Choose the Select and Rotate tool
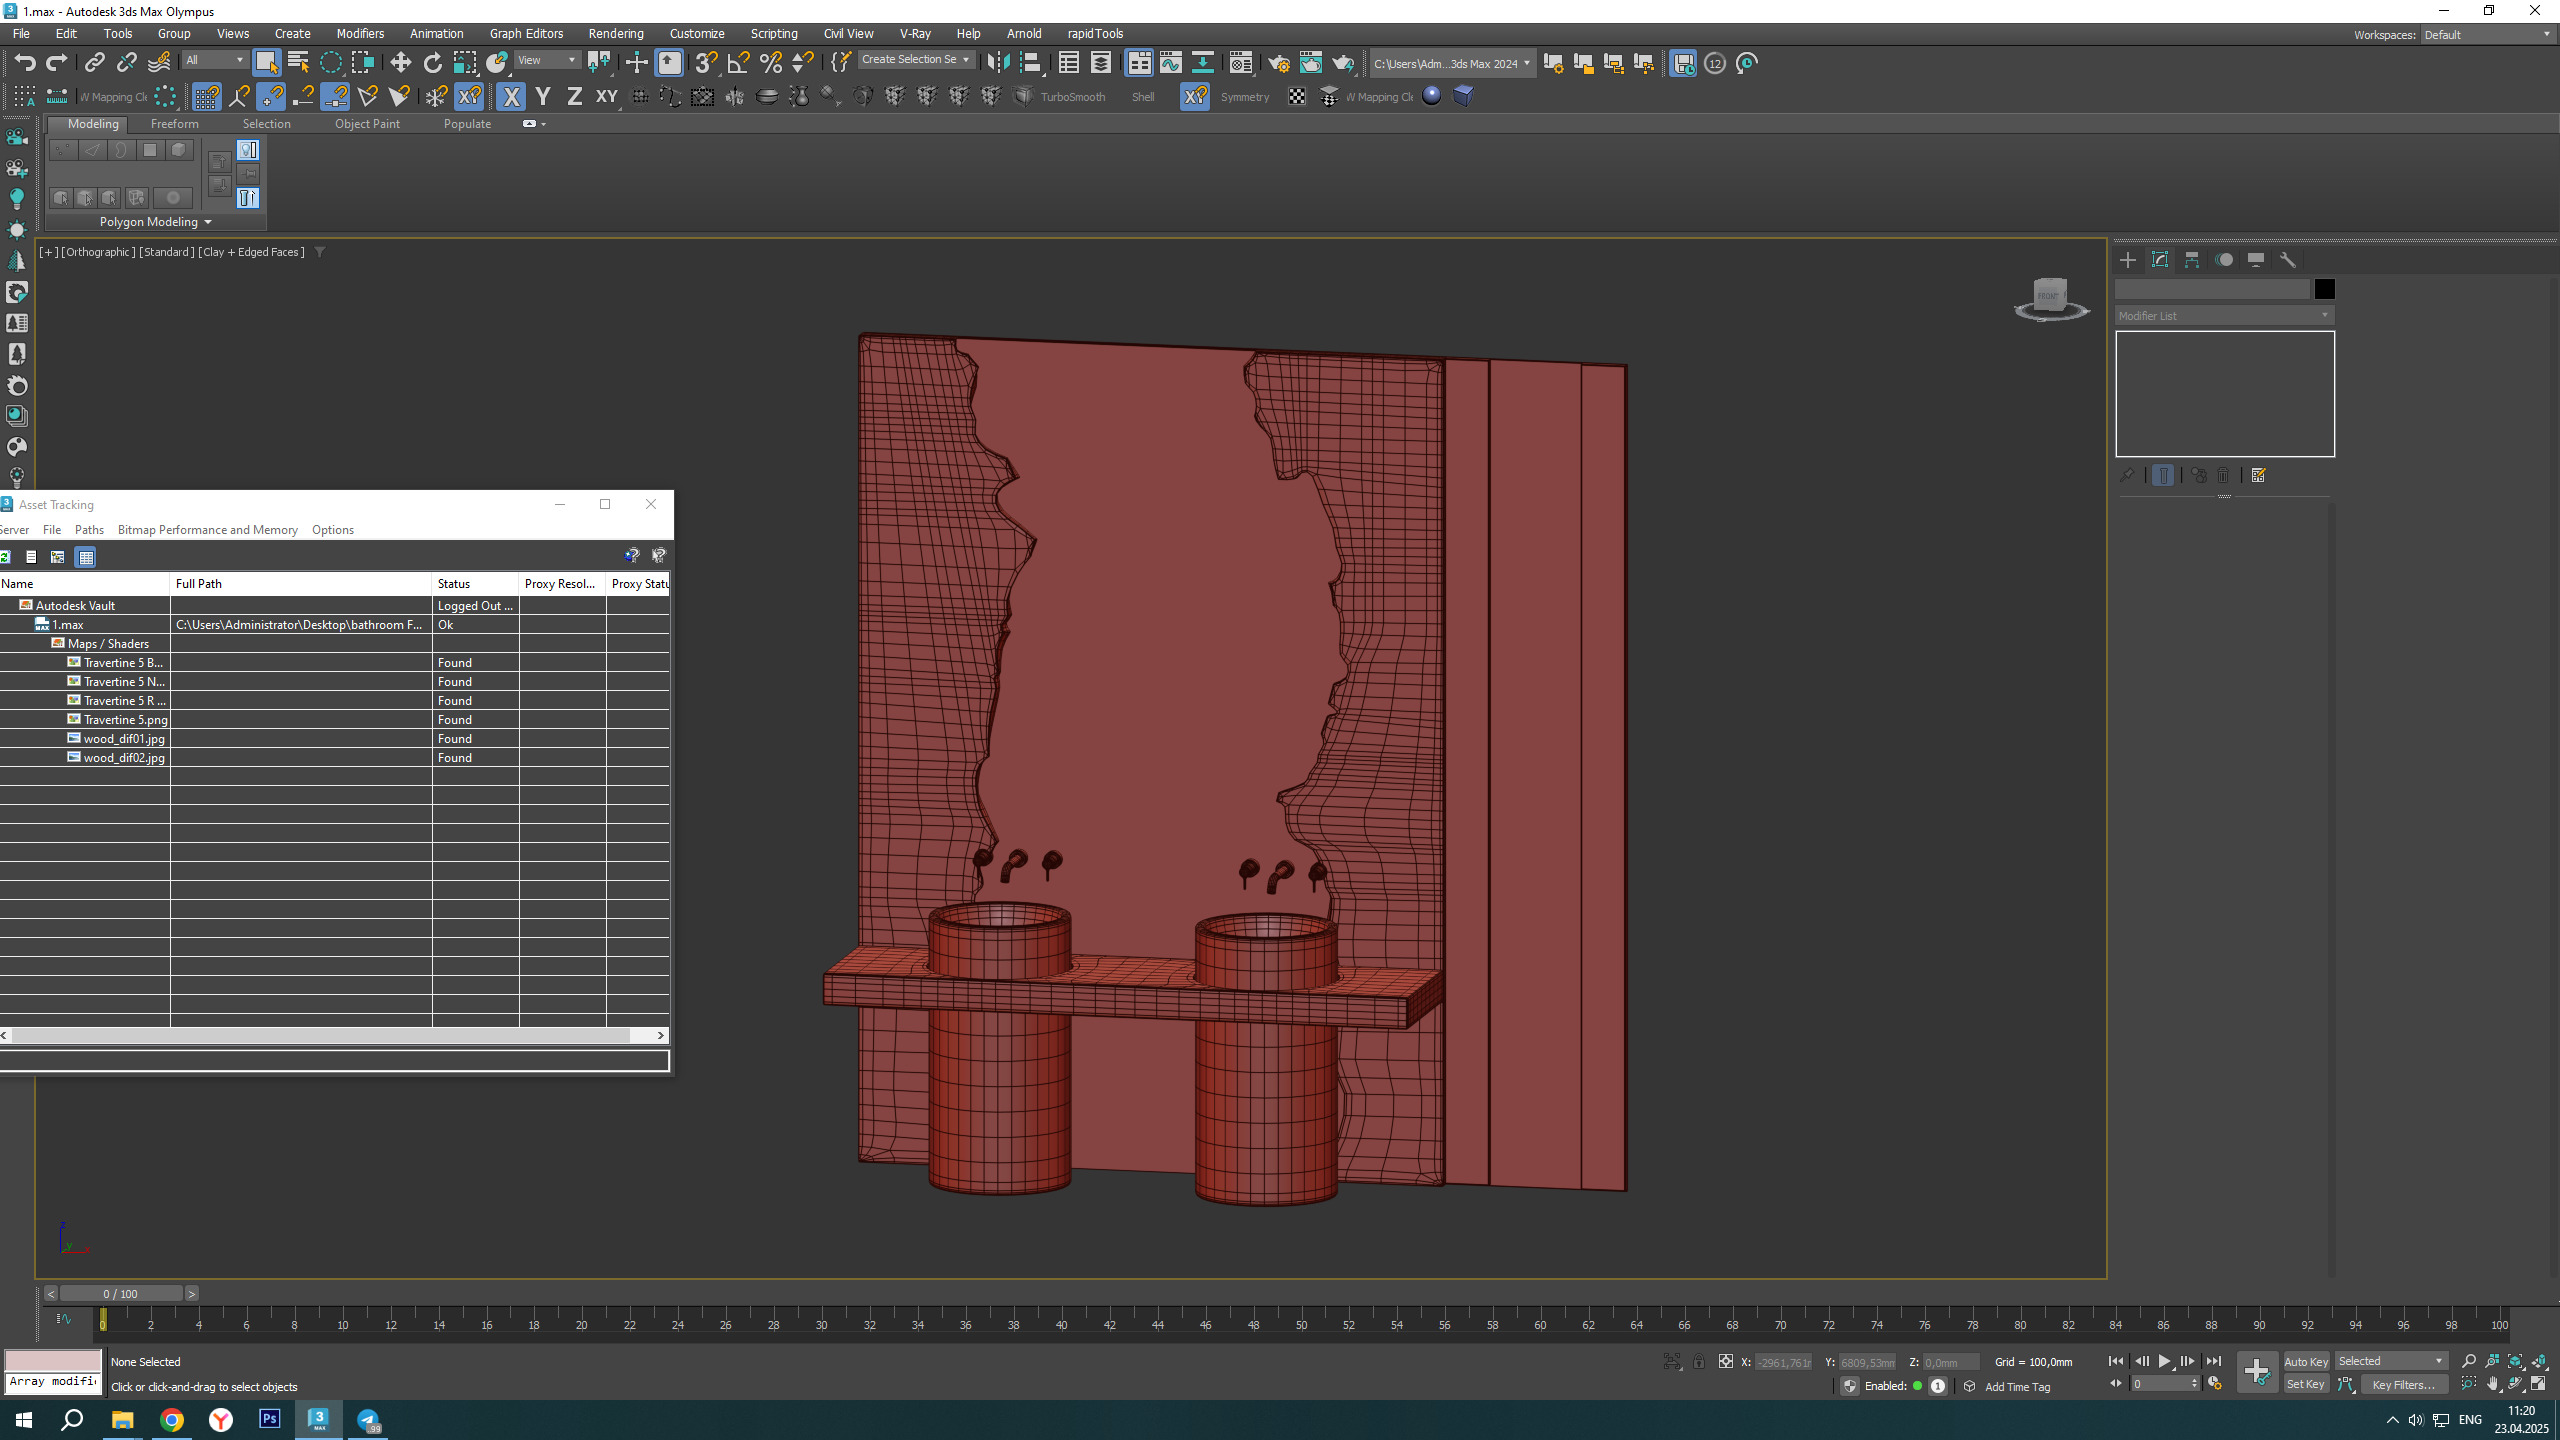 pos(432,63)
